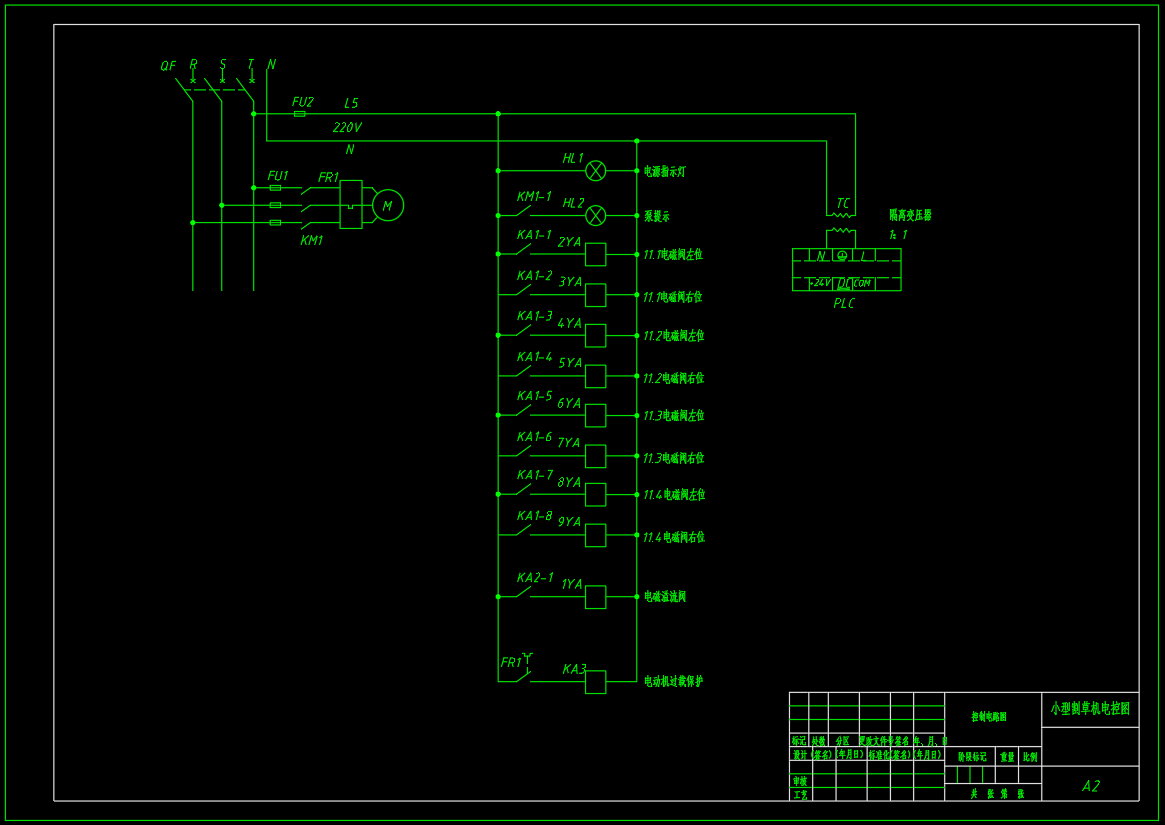Pick the 5YA solenoid coil box
The image size is (1165, 825).
(595, 376)
